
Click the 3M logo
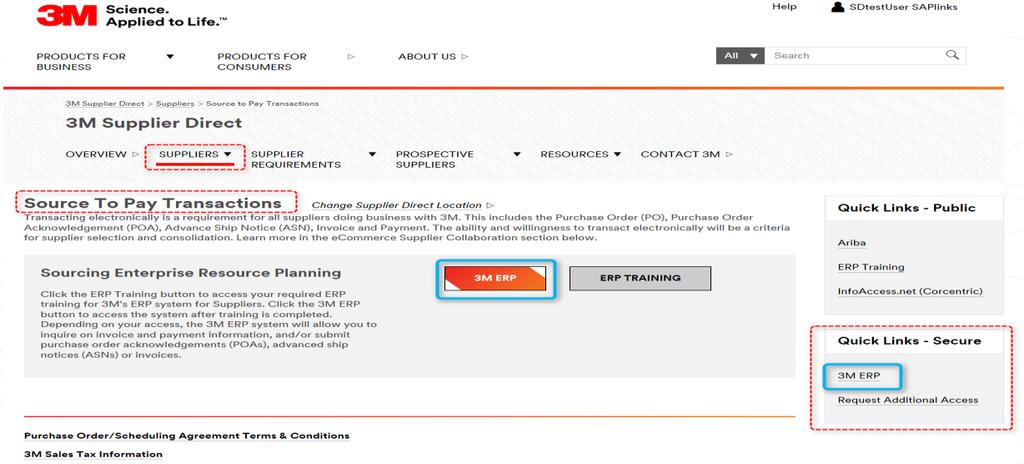tap(67, 16)
